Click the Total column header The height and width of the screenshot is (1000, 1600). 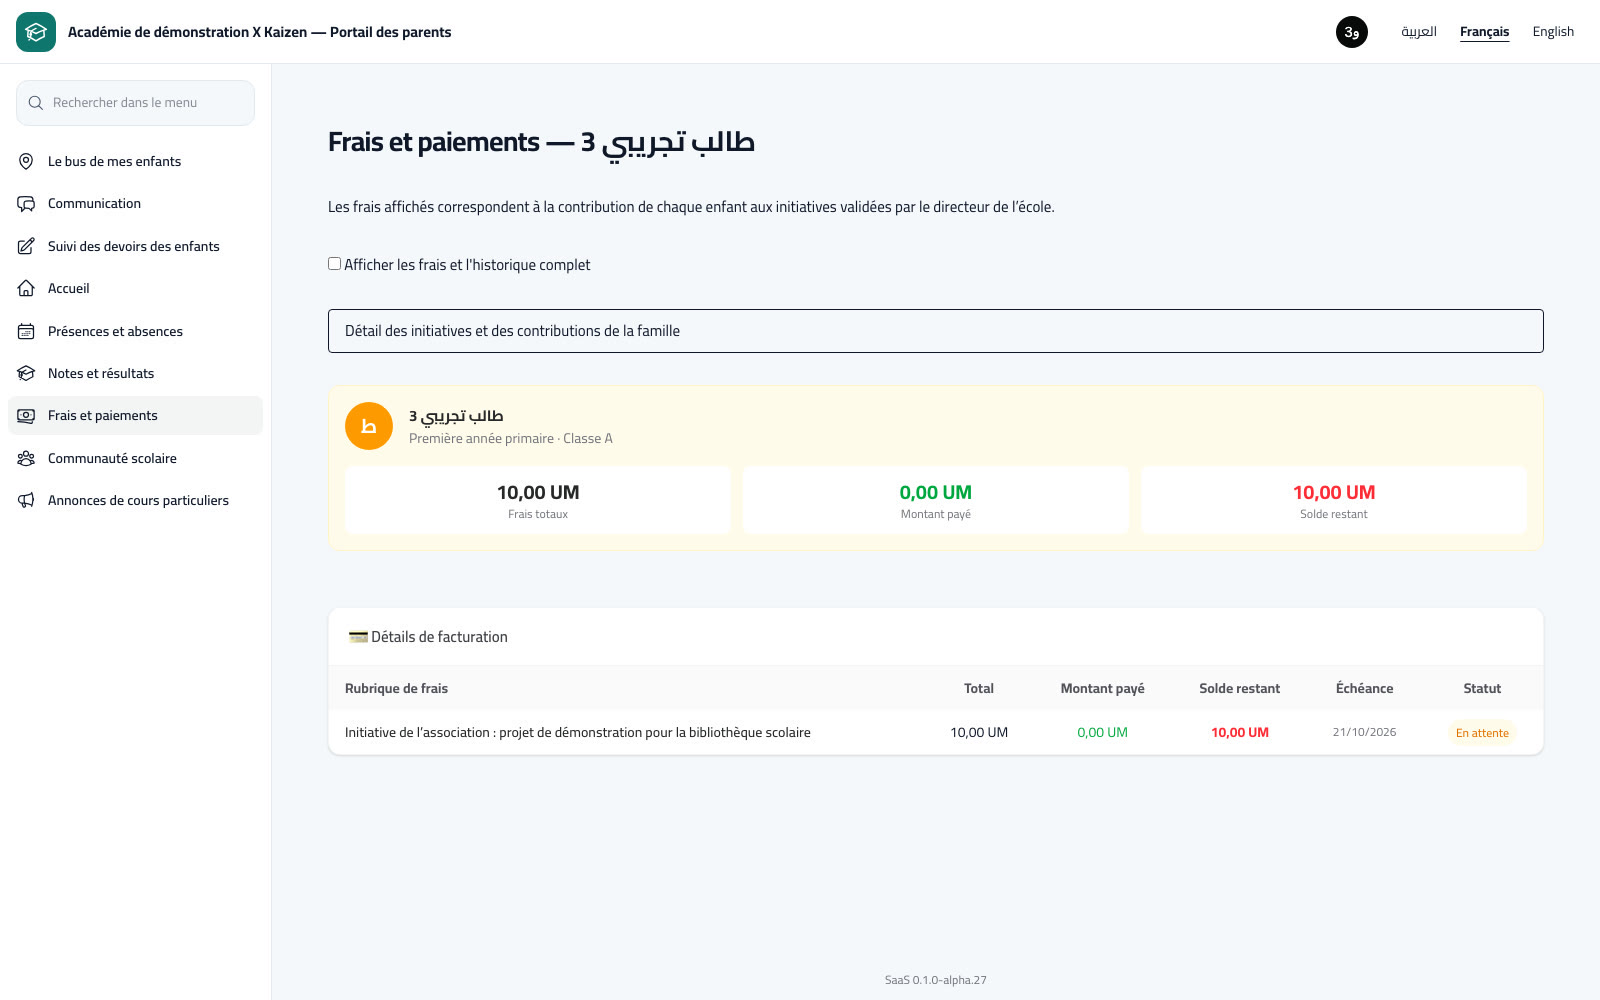pos(979,688)
